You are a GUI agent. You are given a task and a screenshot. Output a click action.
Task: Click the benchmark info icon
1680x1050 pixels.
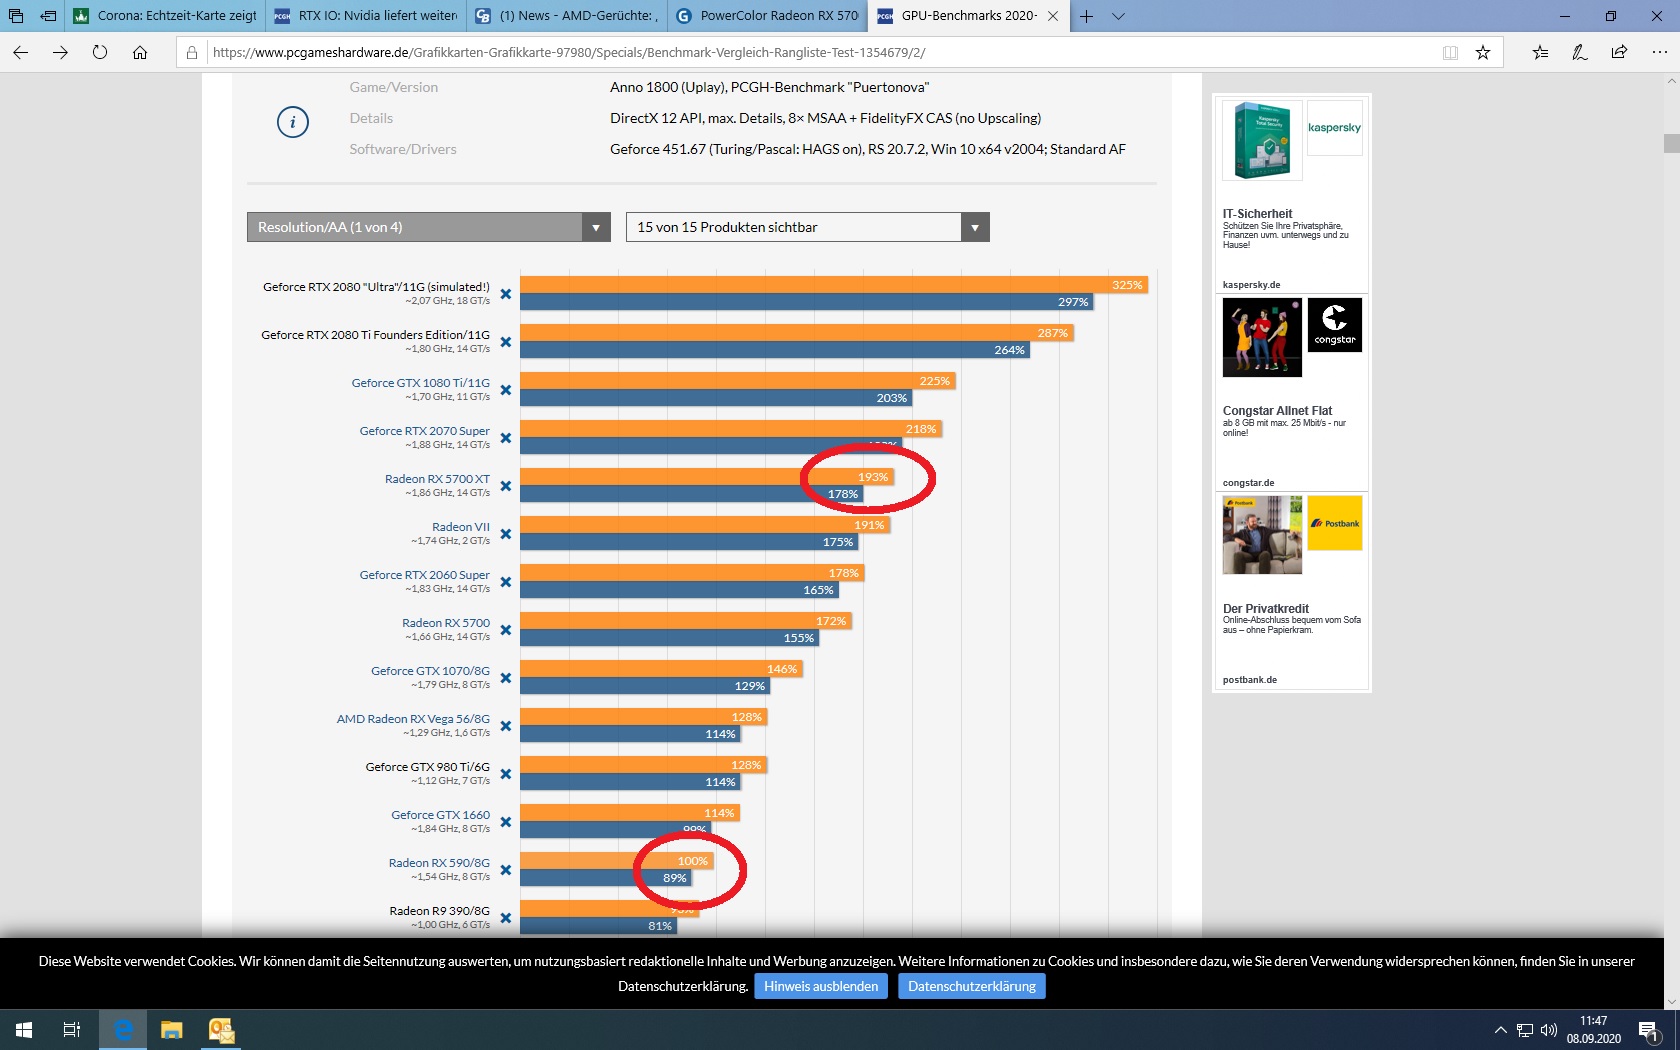[x=292, y=122]
